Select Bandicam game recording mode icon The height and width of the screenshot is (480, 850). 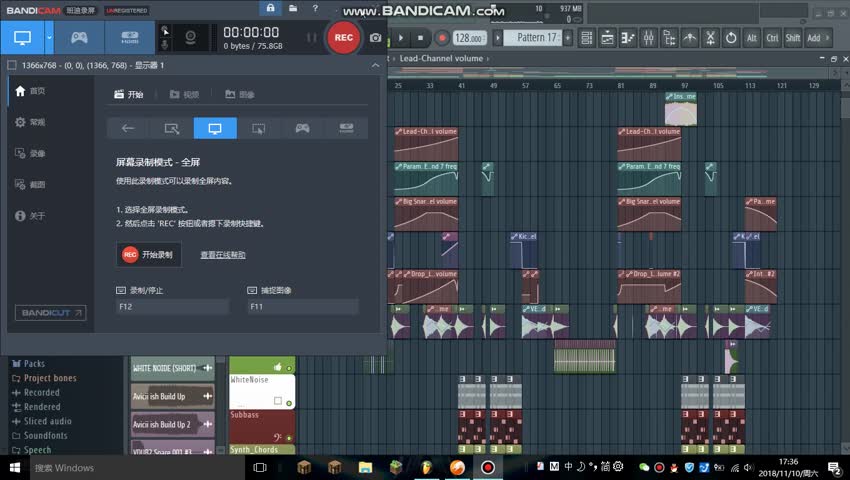pos(79,37)
